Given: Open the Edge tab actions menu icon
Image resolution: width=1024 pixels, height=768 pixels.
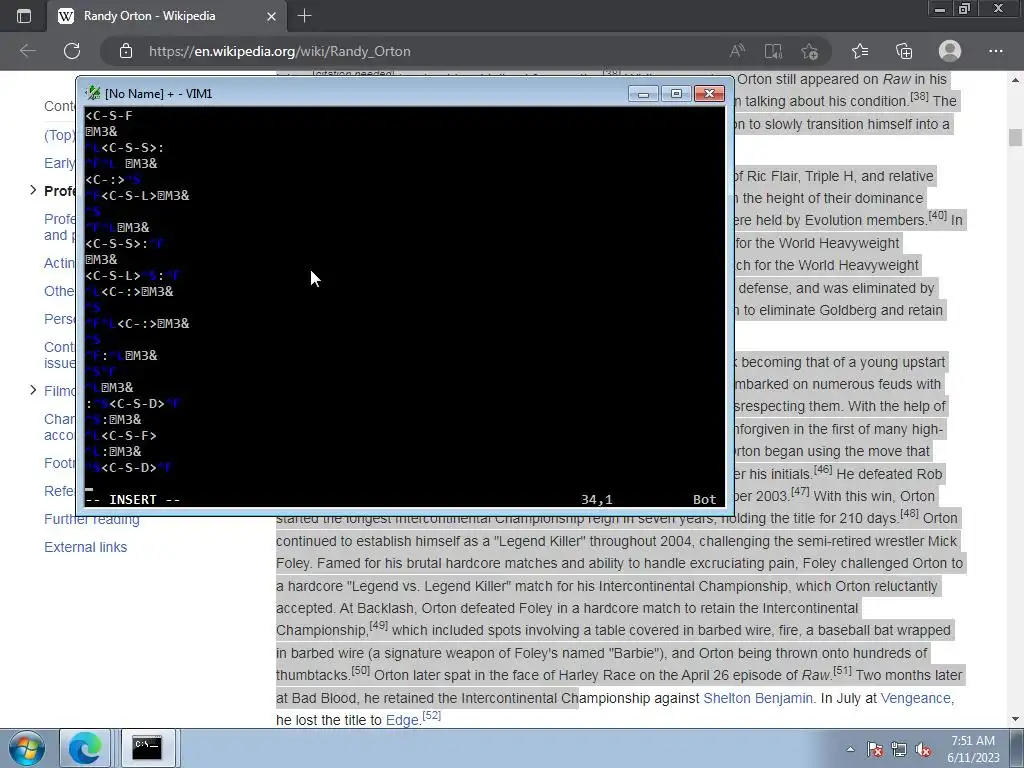Looking at the screenshot, I should click(x=24, y=16).
